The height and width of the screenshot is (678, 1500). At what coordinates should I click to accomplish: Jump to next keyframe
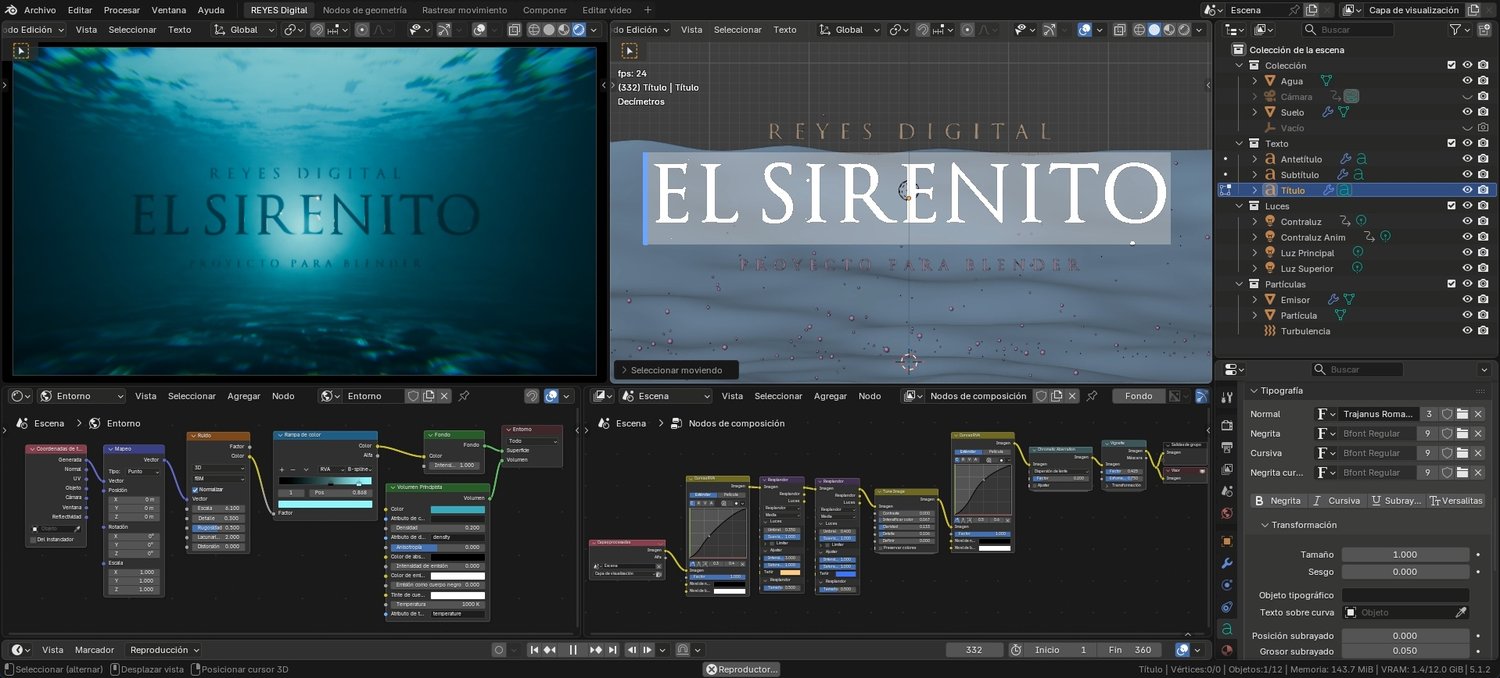[596, 650]
